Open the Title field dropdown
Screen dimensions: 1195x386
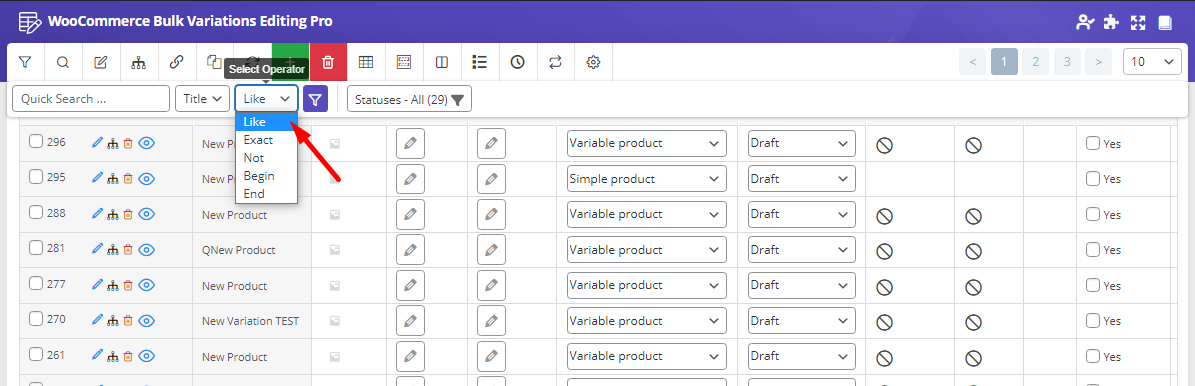[x=203, y=98]
